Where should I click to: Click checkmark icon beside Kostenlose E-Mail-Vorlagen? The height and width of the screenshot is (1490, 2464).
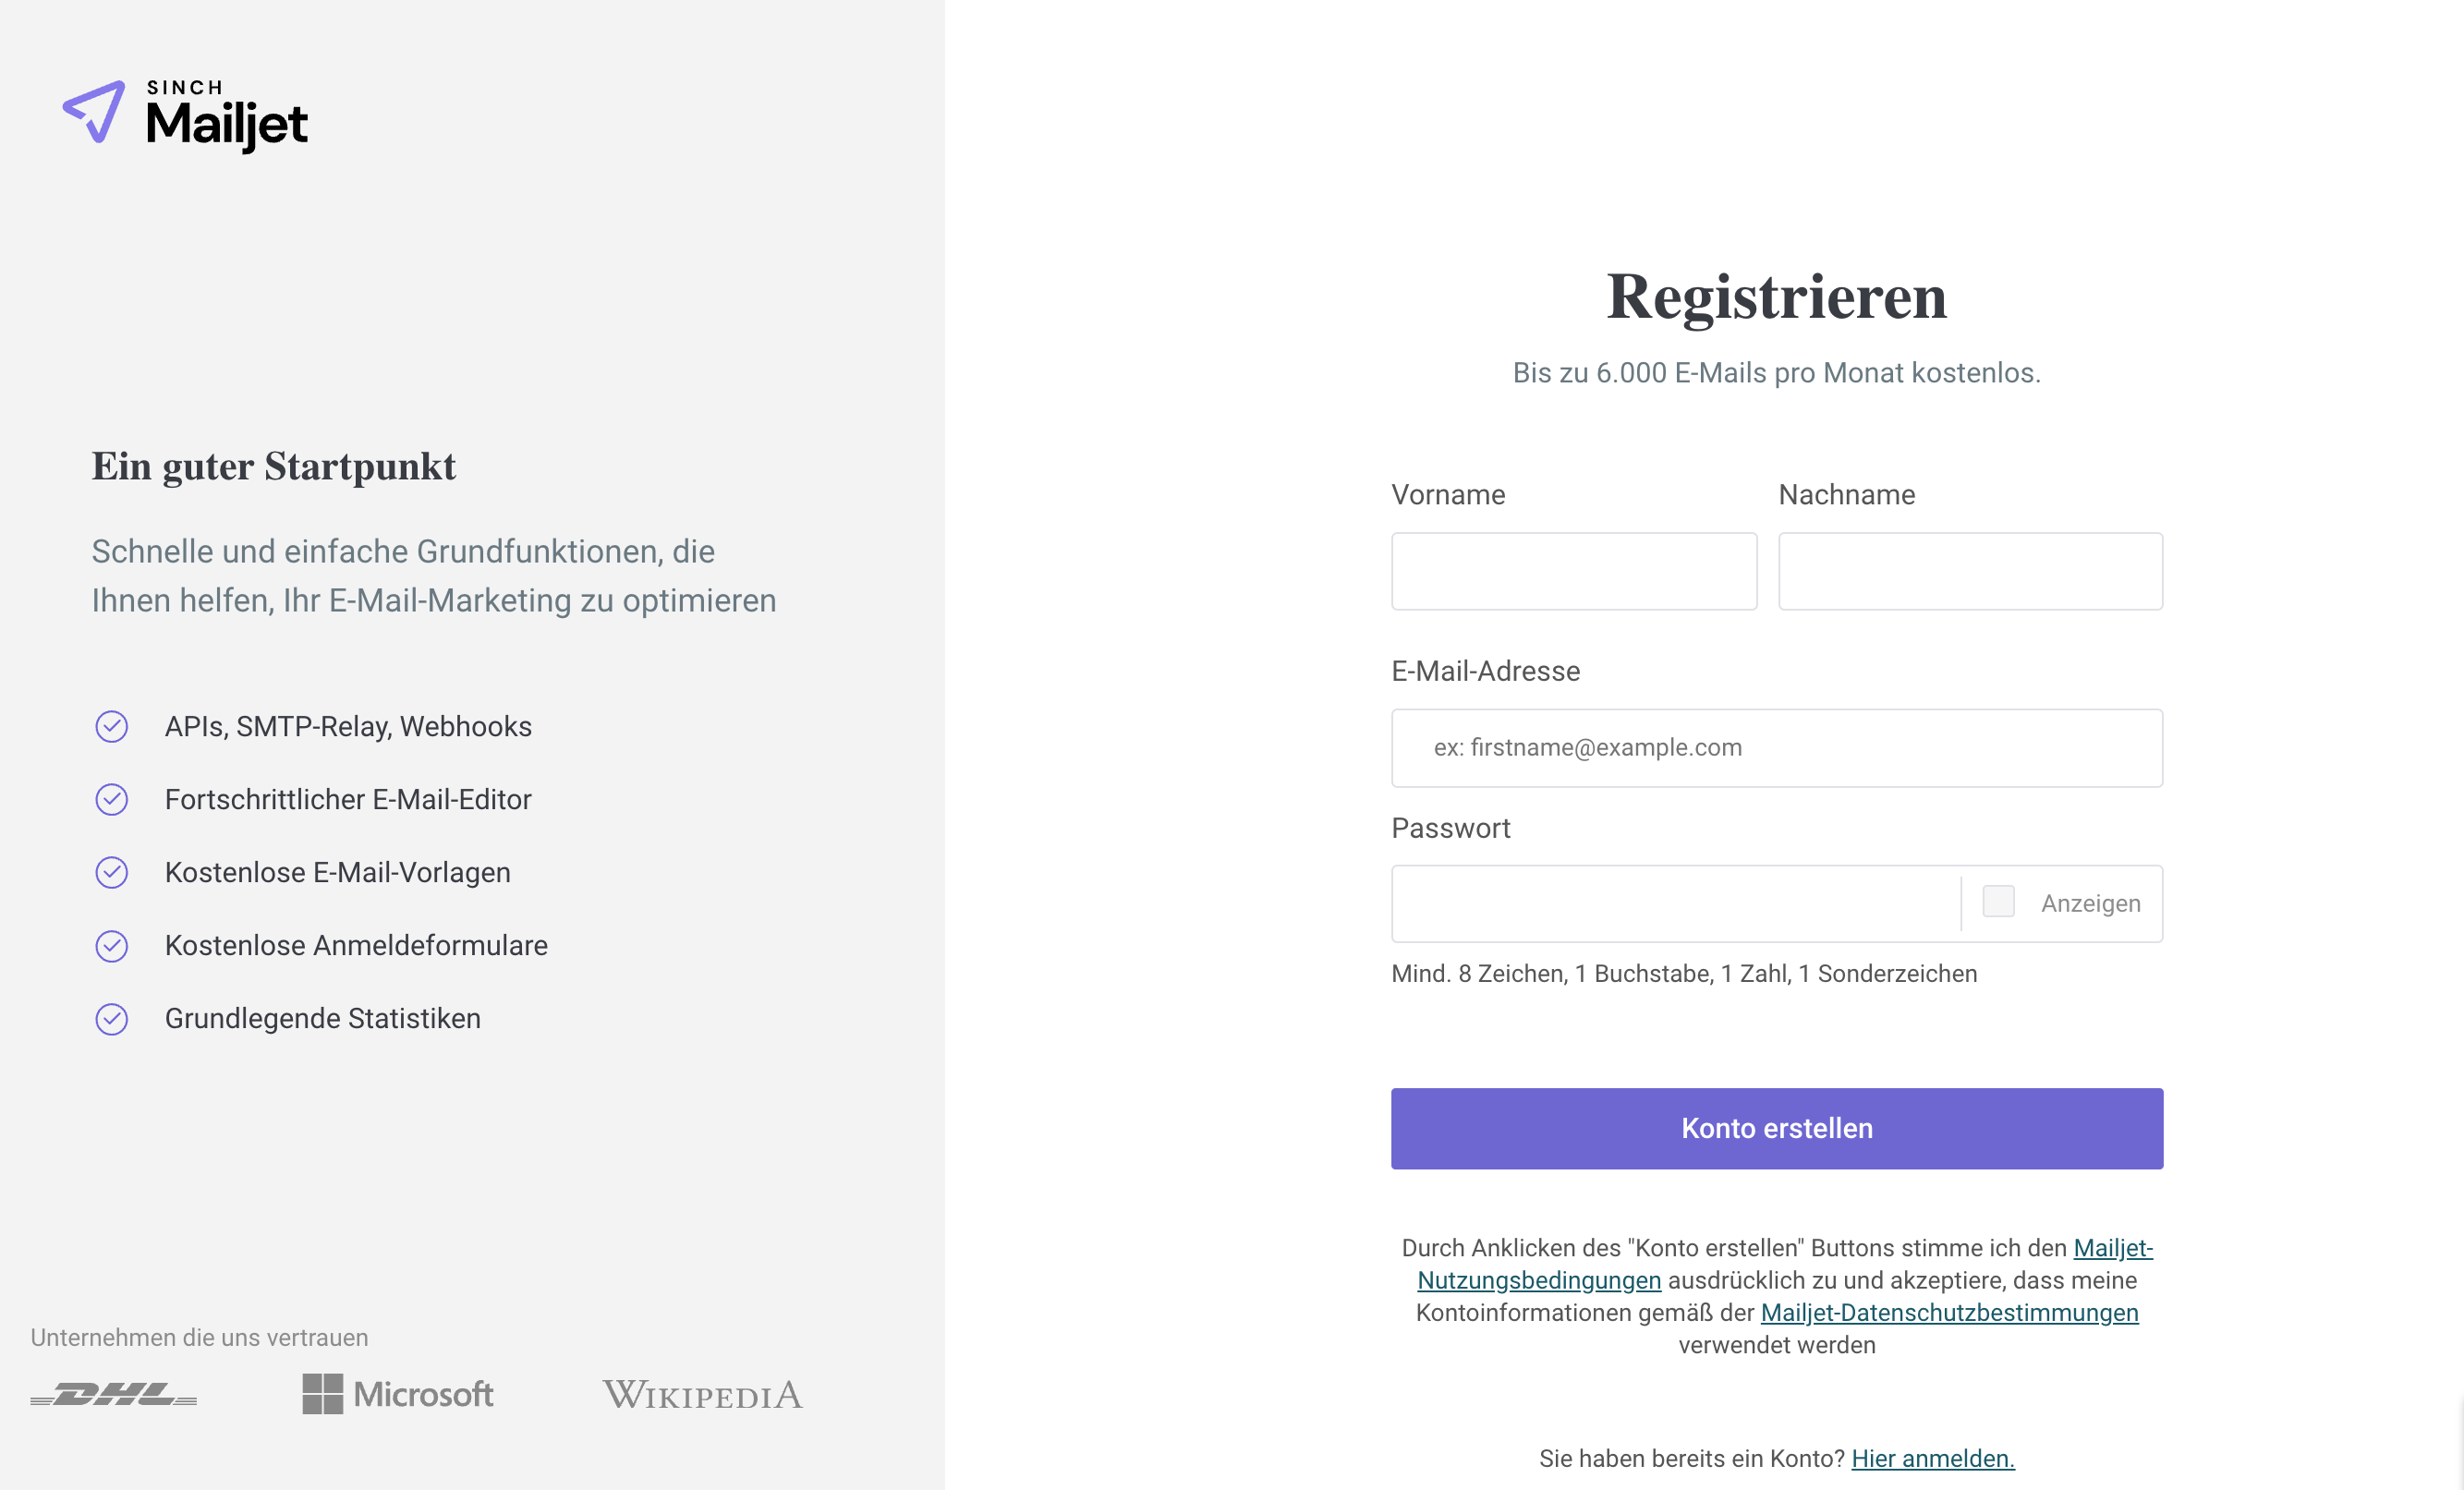click(x=111, y=873)
